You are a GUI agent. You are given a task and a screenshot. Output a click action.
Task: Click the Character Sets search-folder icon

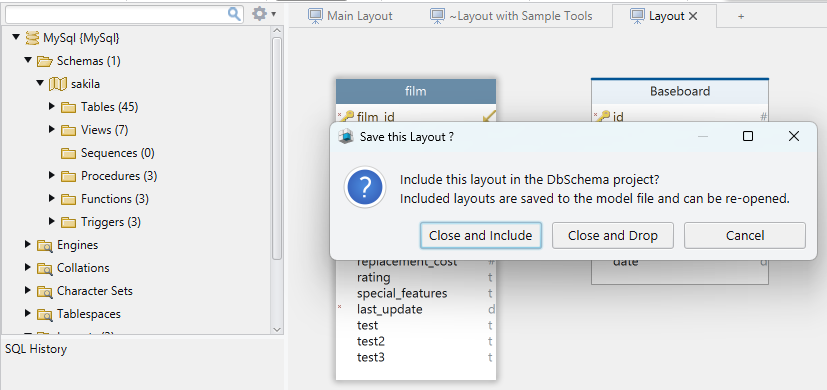pyautogui.click(x=45, y=291)
